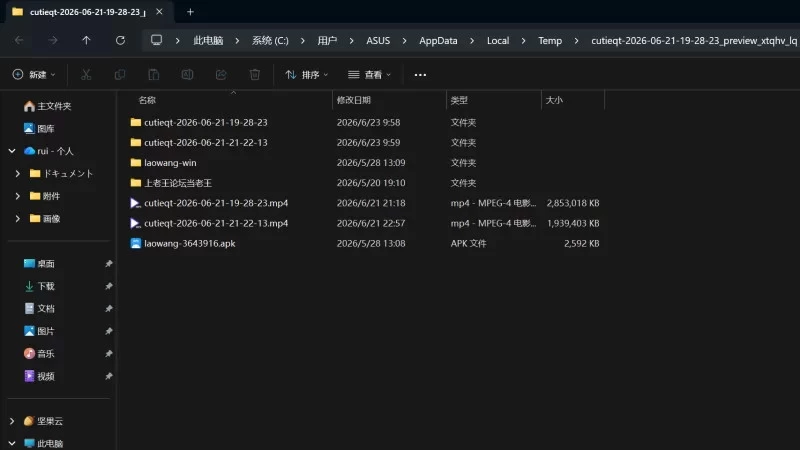Viewport: 800px width, 450px height.
Task: Click the Share icon in toolbar
Action: 221,74
